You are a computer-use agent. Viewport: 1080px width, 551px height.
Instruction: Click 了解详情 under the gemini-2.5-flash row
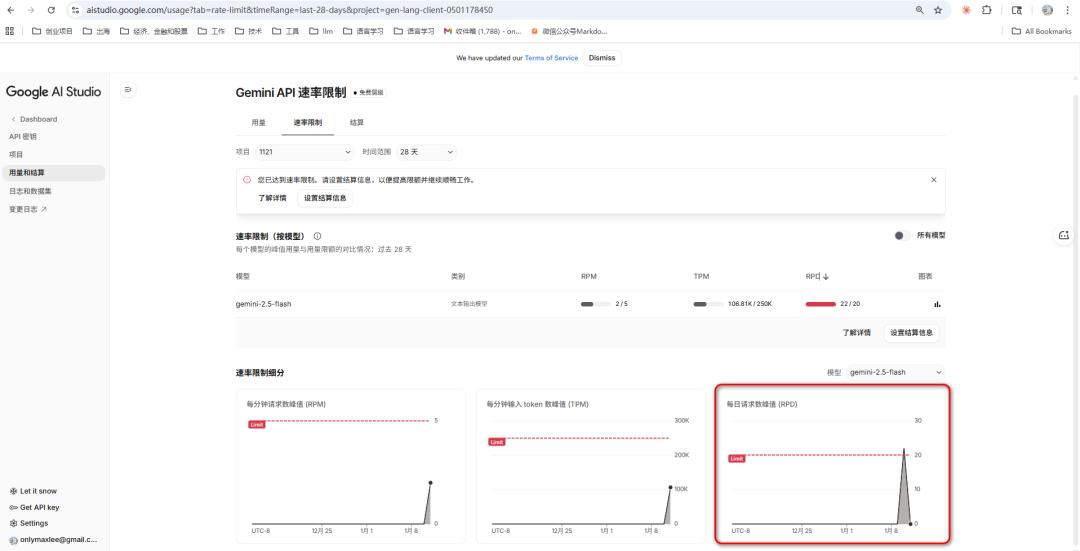click(856, 333)
